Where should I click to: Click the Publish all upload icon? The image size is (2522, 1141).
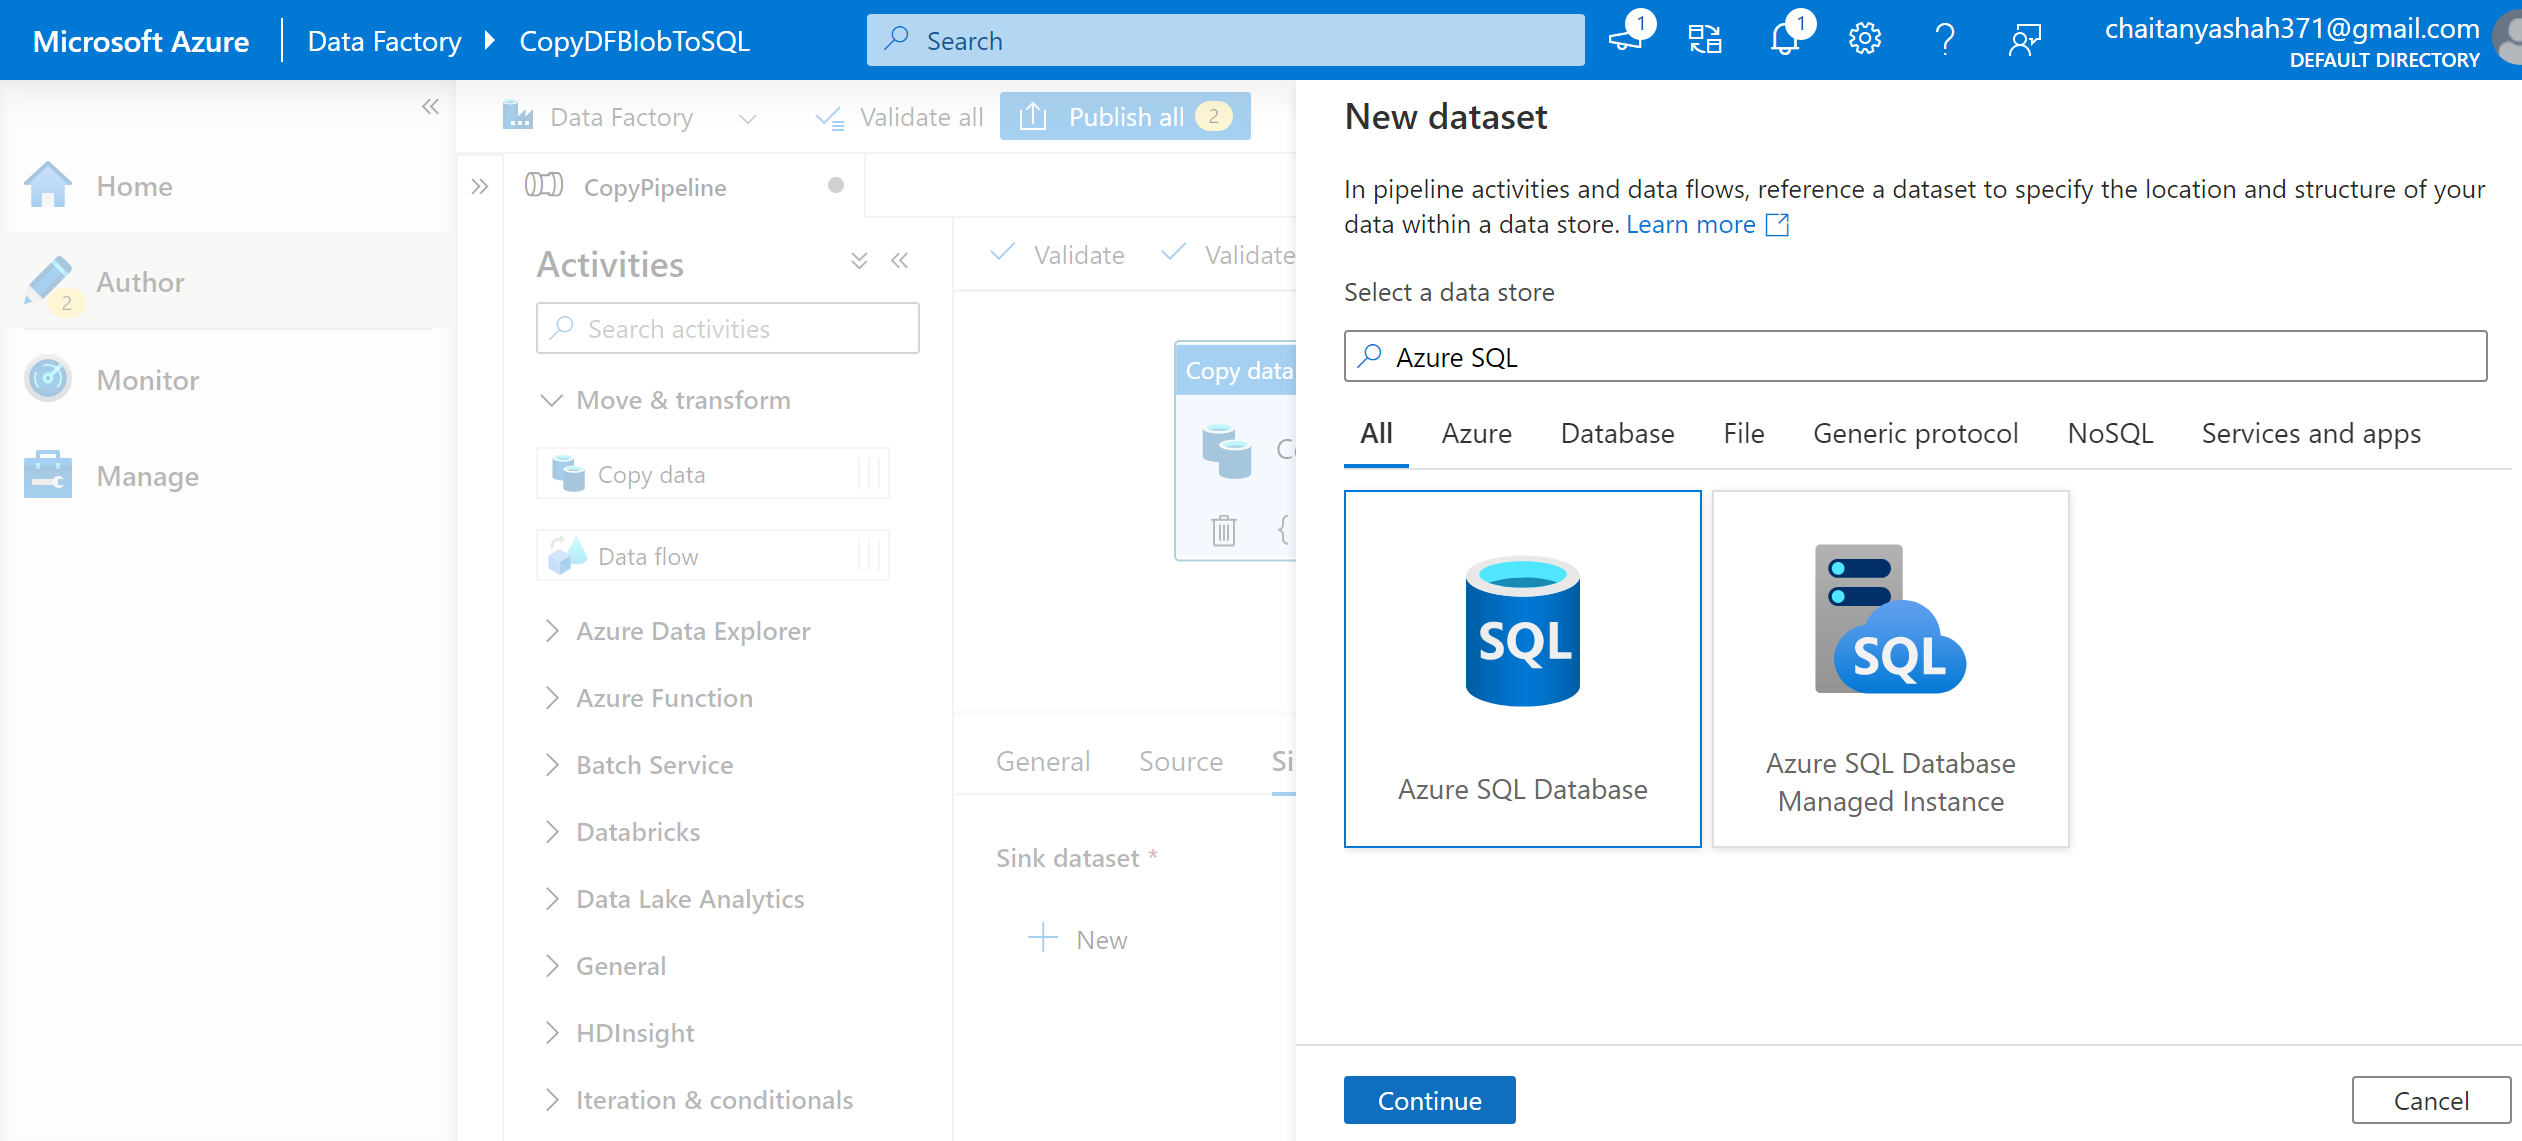pyautogui.click(x=1032, y=117)
